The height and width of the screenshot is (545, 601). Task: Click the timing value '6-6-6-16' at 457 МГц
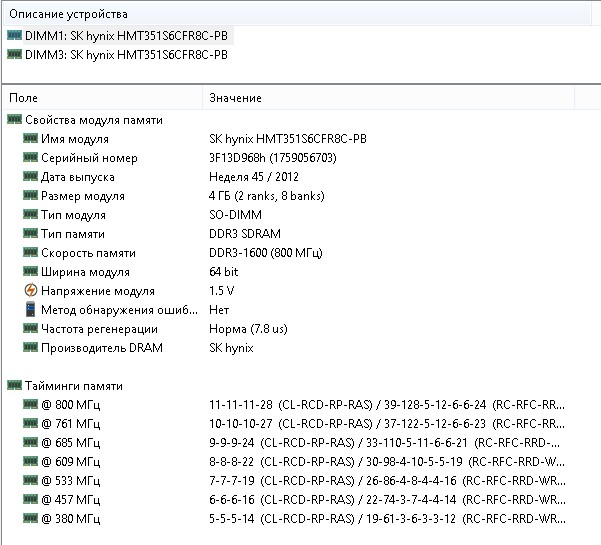(232, 499)
